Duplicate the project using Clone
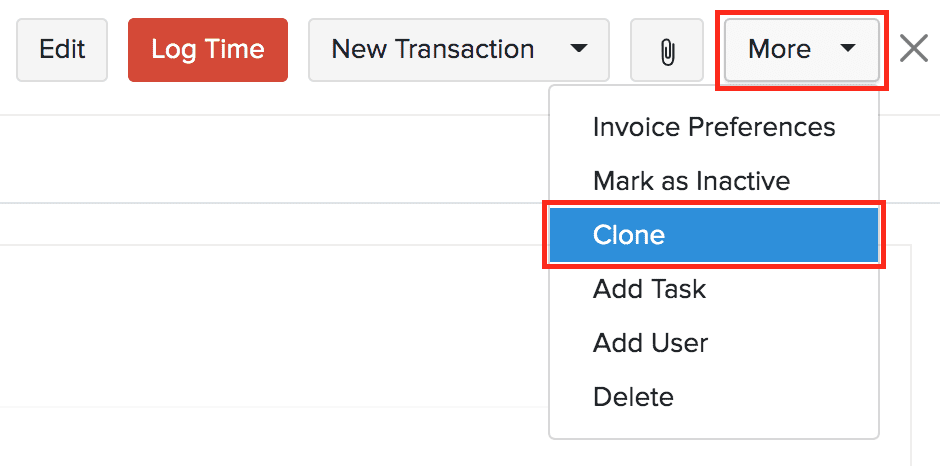Image resolution: width=940 pixels, height=466 pixels. point(713,235)
